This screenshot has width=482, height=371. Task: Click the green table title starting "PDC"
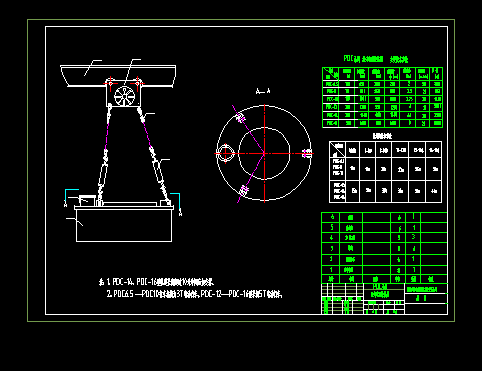pos(376,59)
